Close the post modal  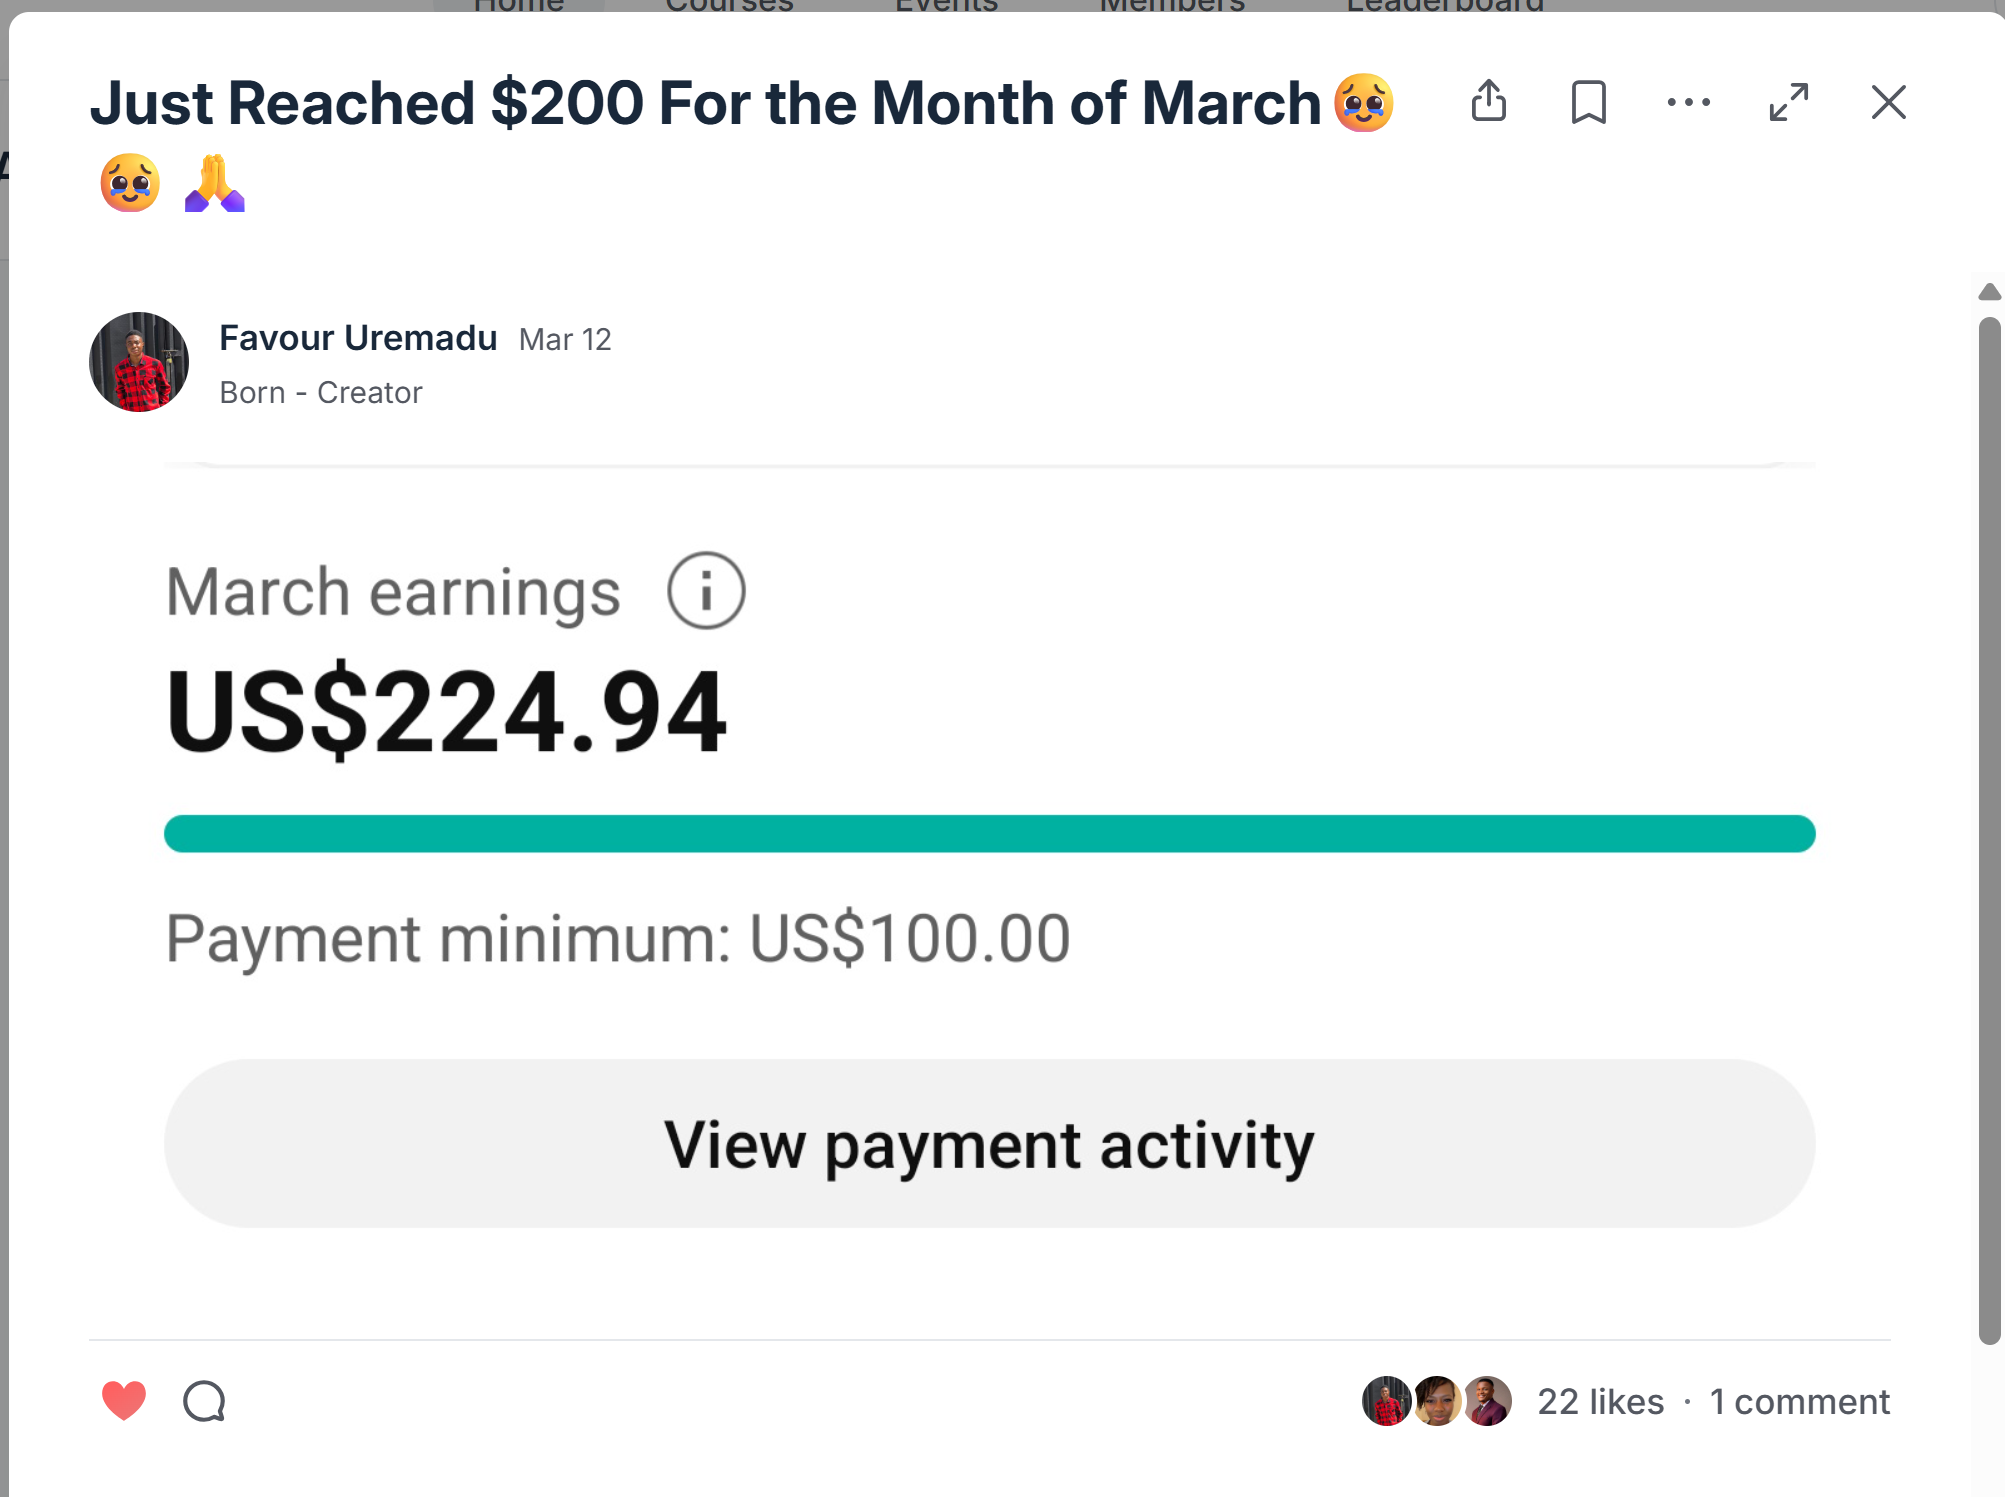pos(1888,102)
